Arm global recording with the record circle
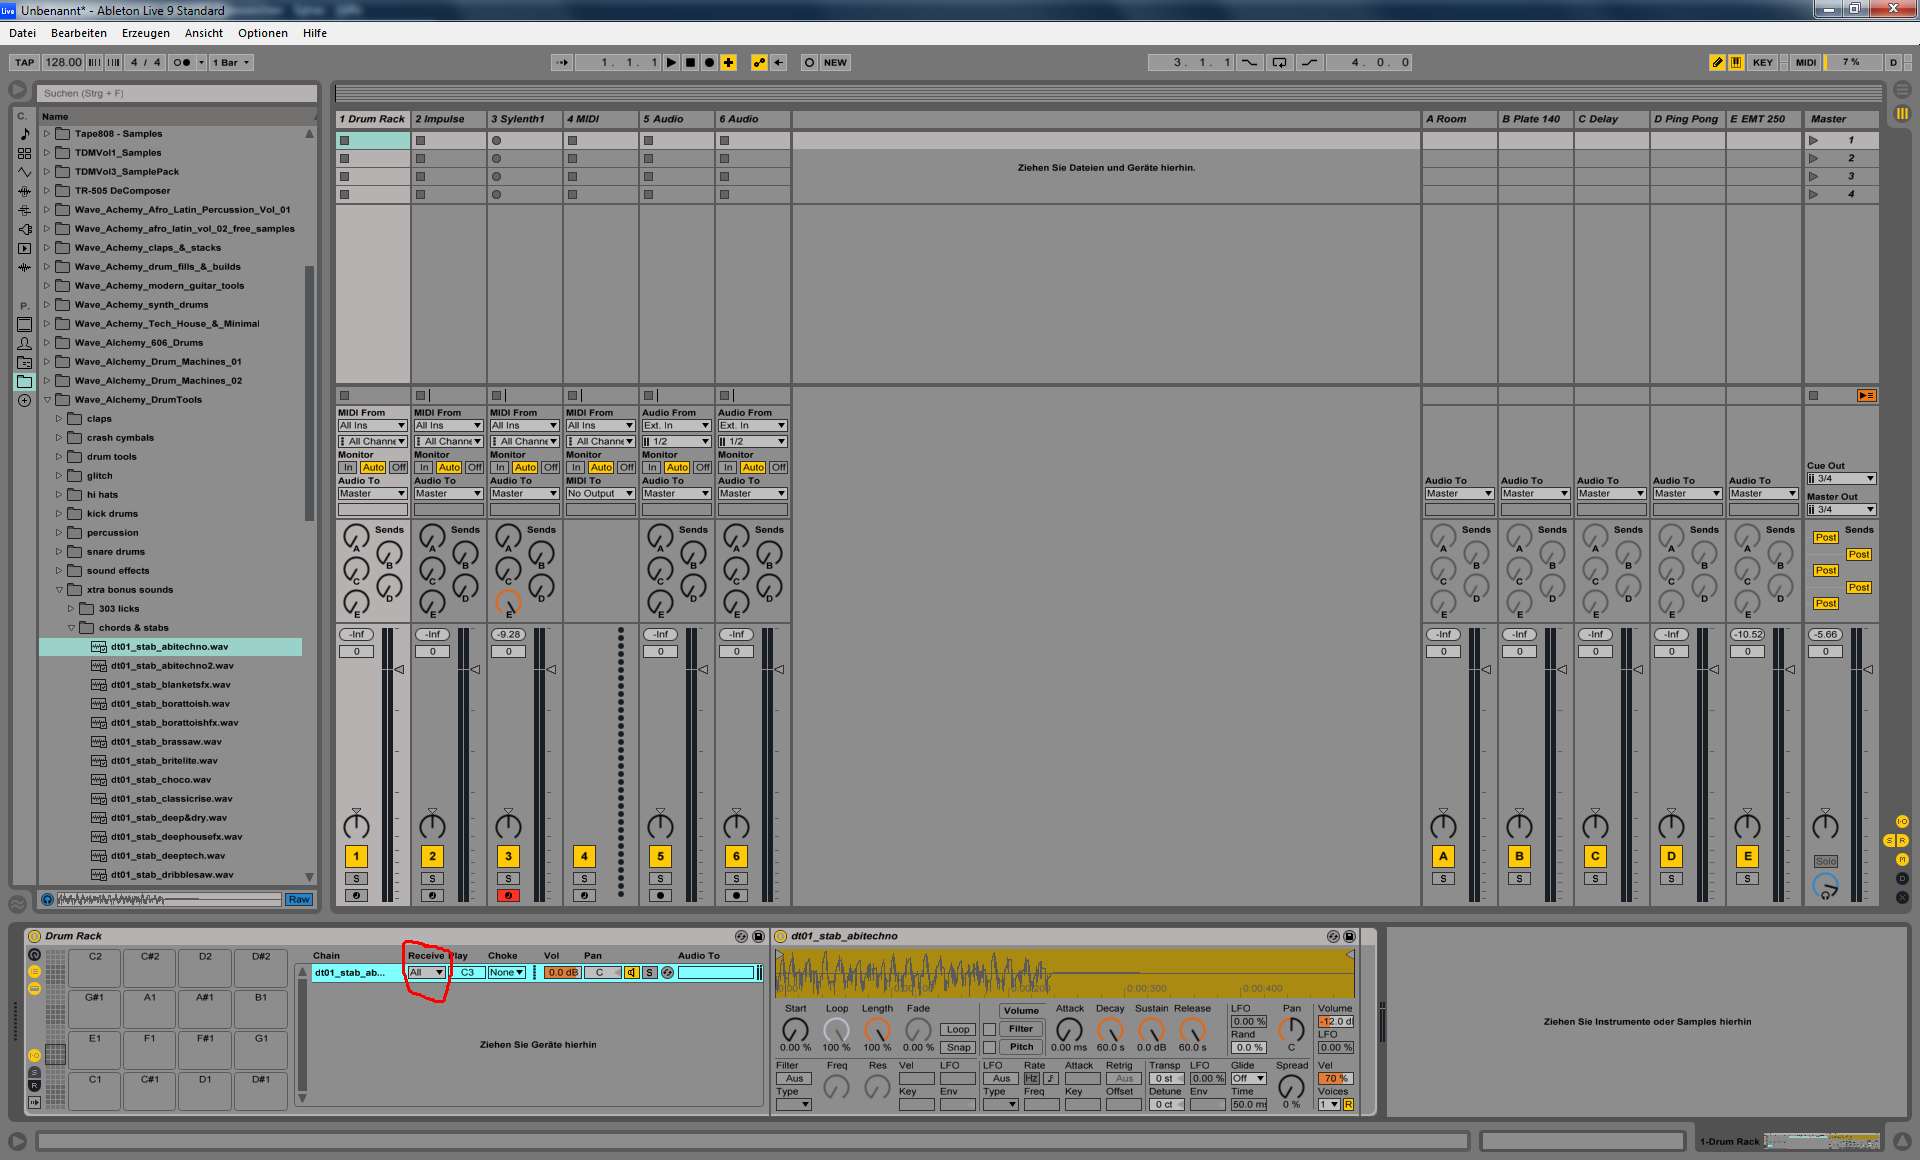The width and height of the screenshot is (1920, 1160). [x=708, y=62]
